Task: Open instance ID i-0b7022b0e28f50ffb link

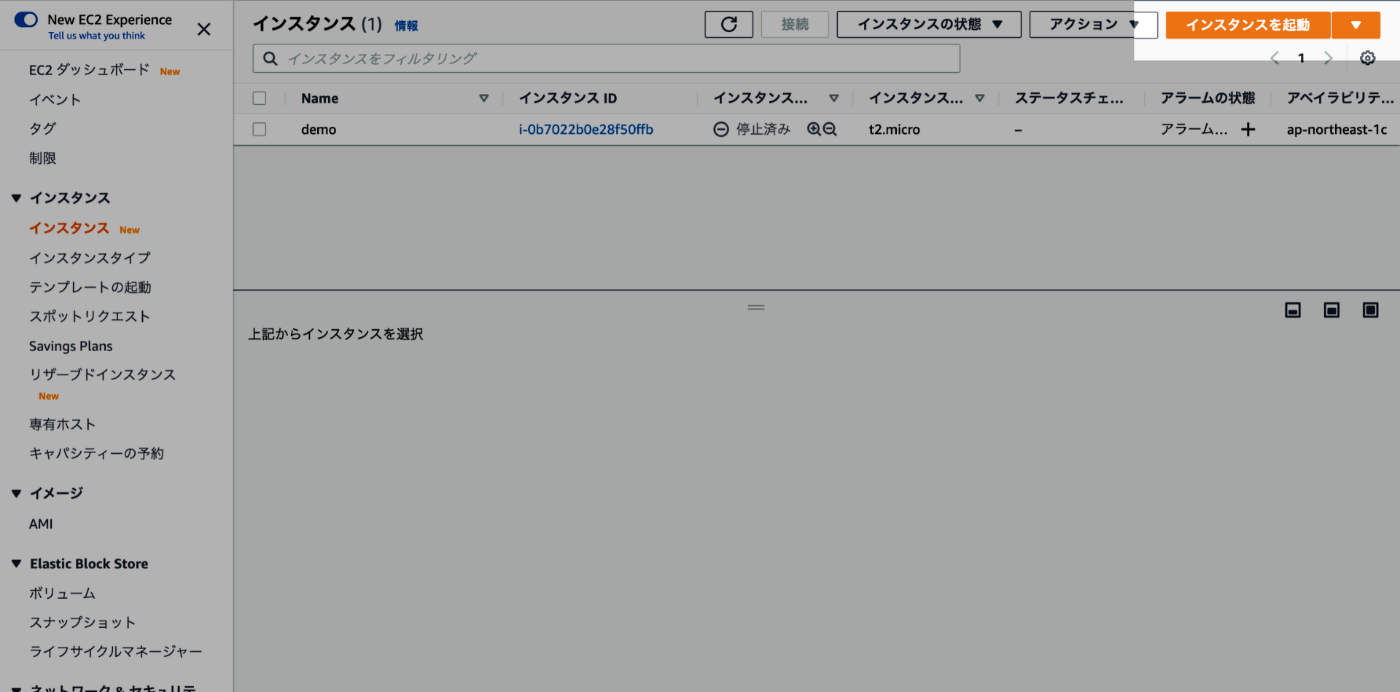Action: (x=586, y=129)
